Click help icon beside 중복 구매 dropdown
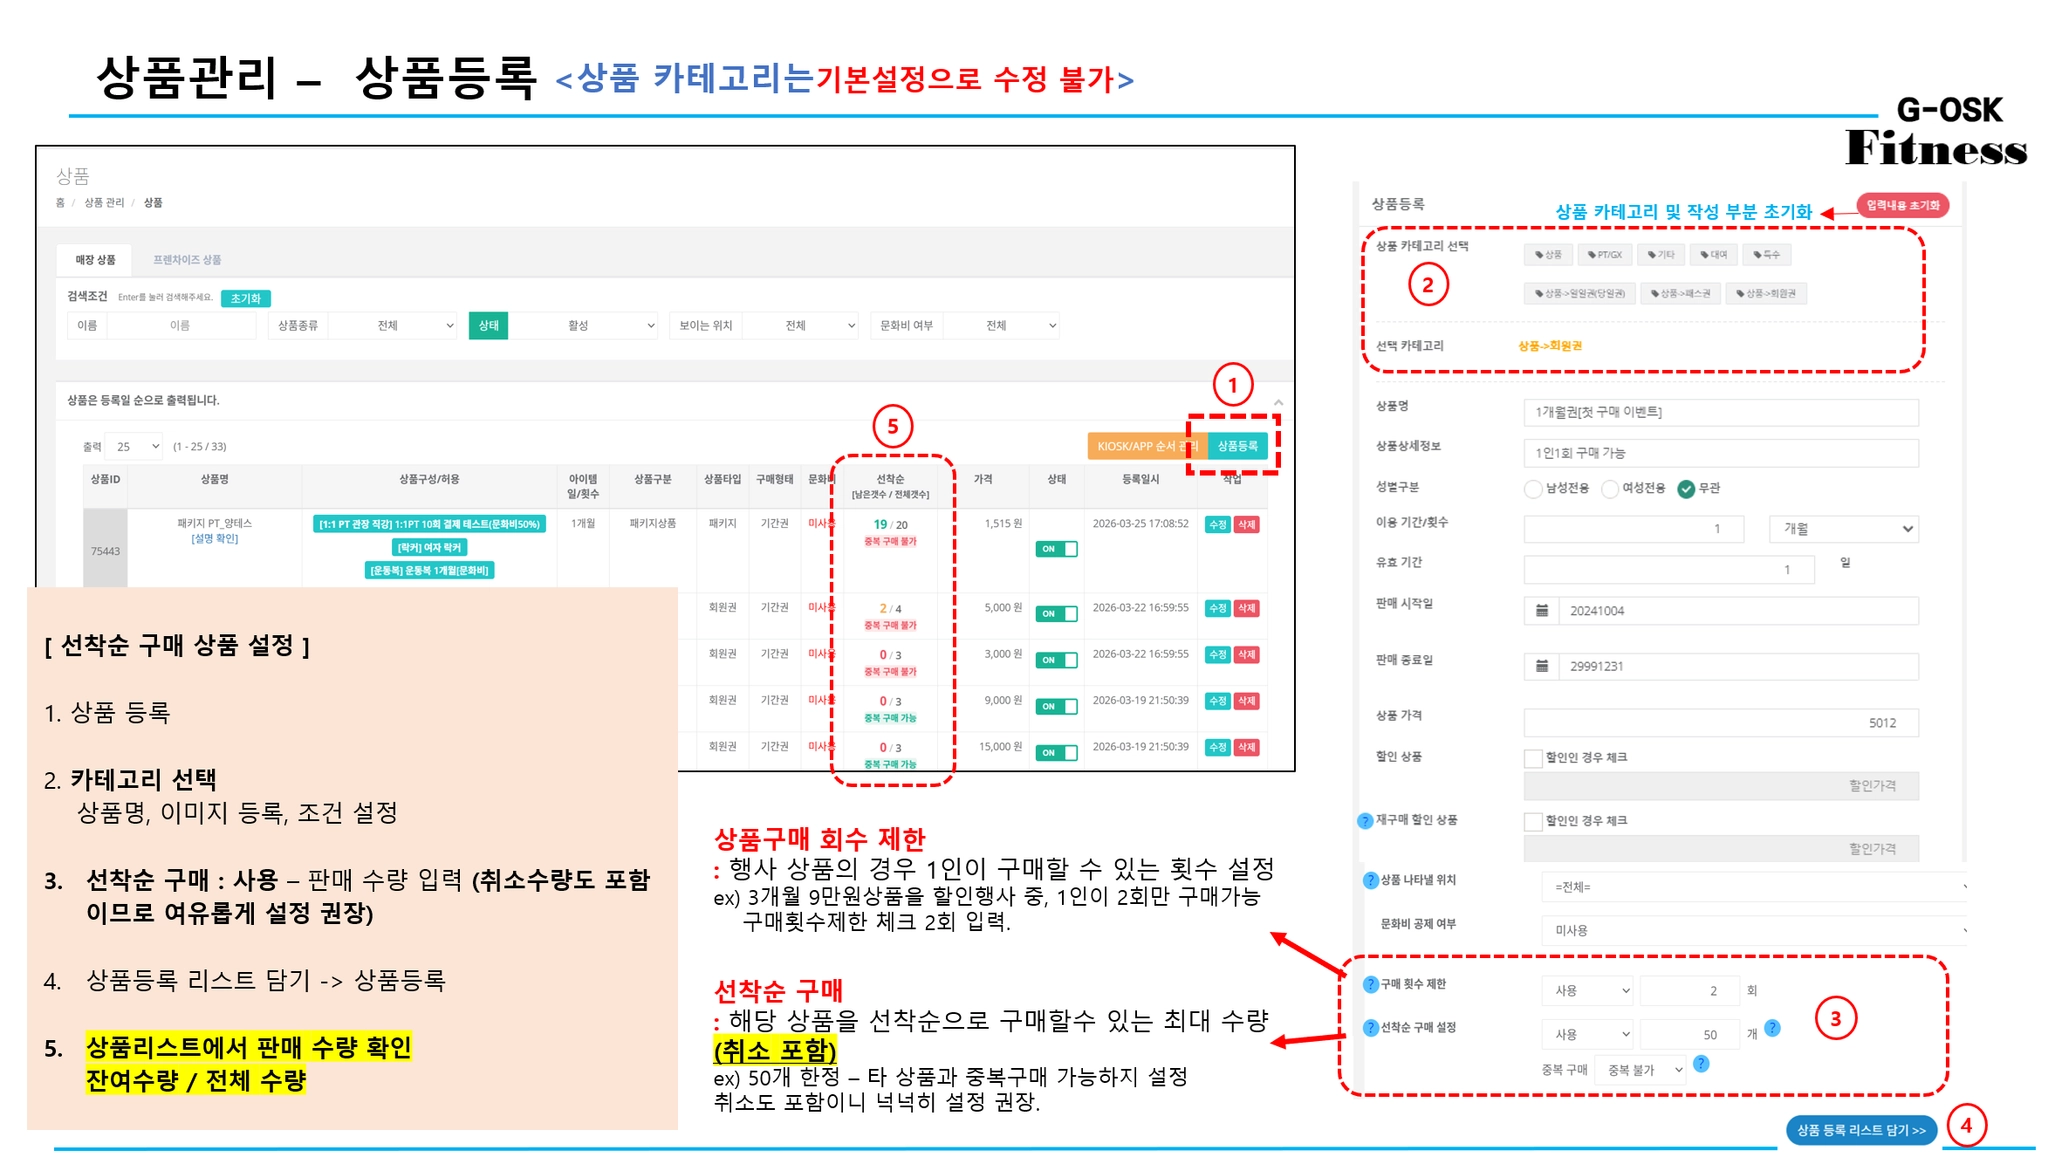The image size is (2048, 1157). pos(1701,1064)
